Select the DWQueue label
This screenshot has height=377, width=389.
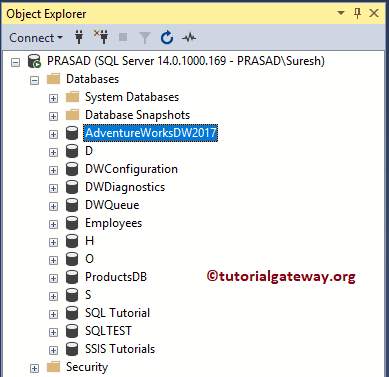click(112, 205)
